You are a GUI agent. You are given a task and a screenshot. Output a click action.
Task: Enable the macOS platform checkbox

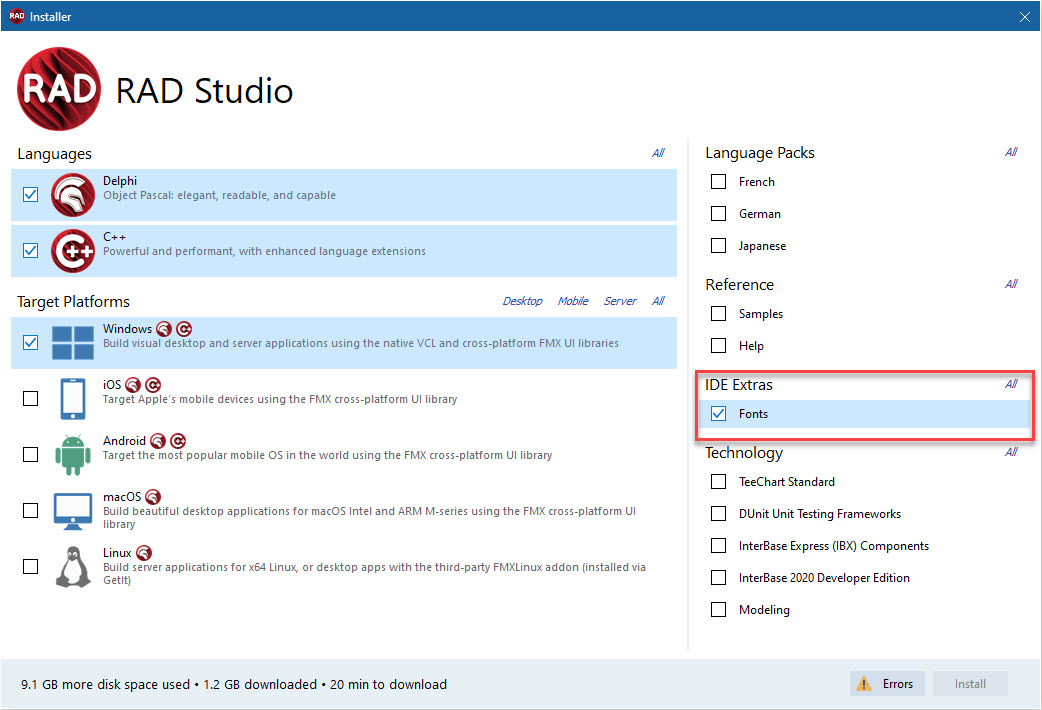[31, 511]
